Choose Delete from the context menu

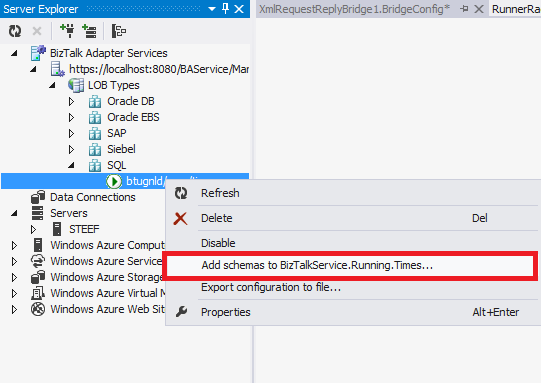coord(353,218)
